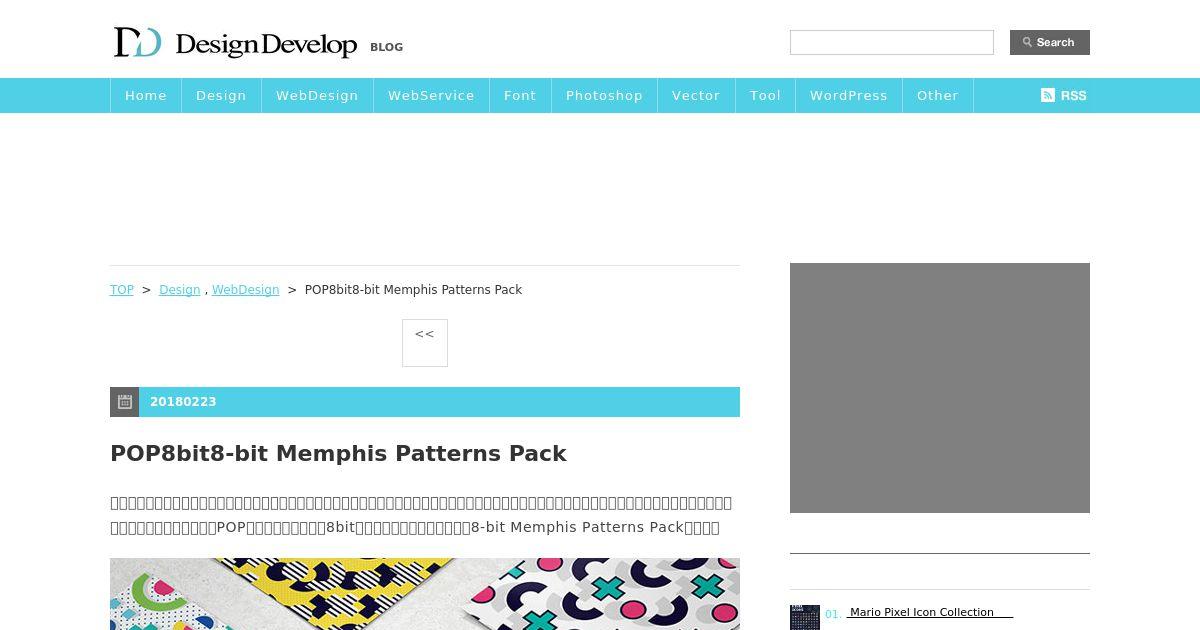Image resolution: width=1200 pixels, height=630 pixels.
Task: Go to the WebDesign menu item
Action: pyautogui.click(x=317, y=95)
